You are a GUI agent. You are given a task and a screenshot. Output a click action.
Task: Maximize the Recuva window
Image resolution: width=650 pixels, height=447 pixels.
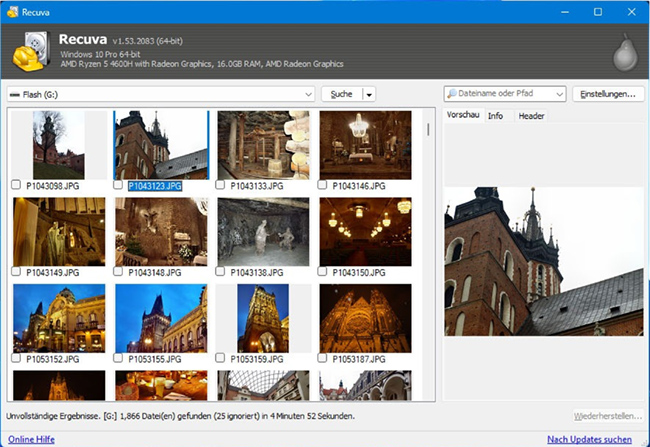(x=598, y=12)
